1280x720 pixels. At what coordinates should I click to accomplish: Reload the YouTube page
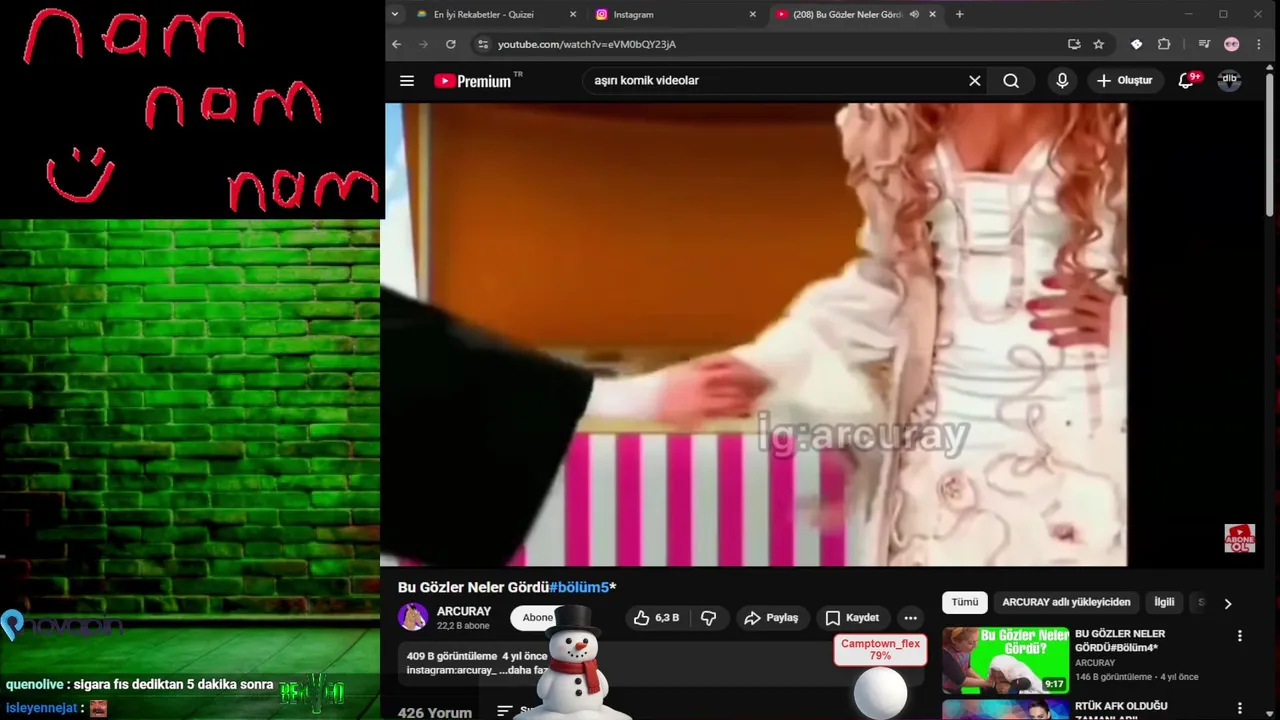(x=451, y=44)
